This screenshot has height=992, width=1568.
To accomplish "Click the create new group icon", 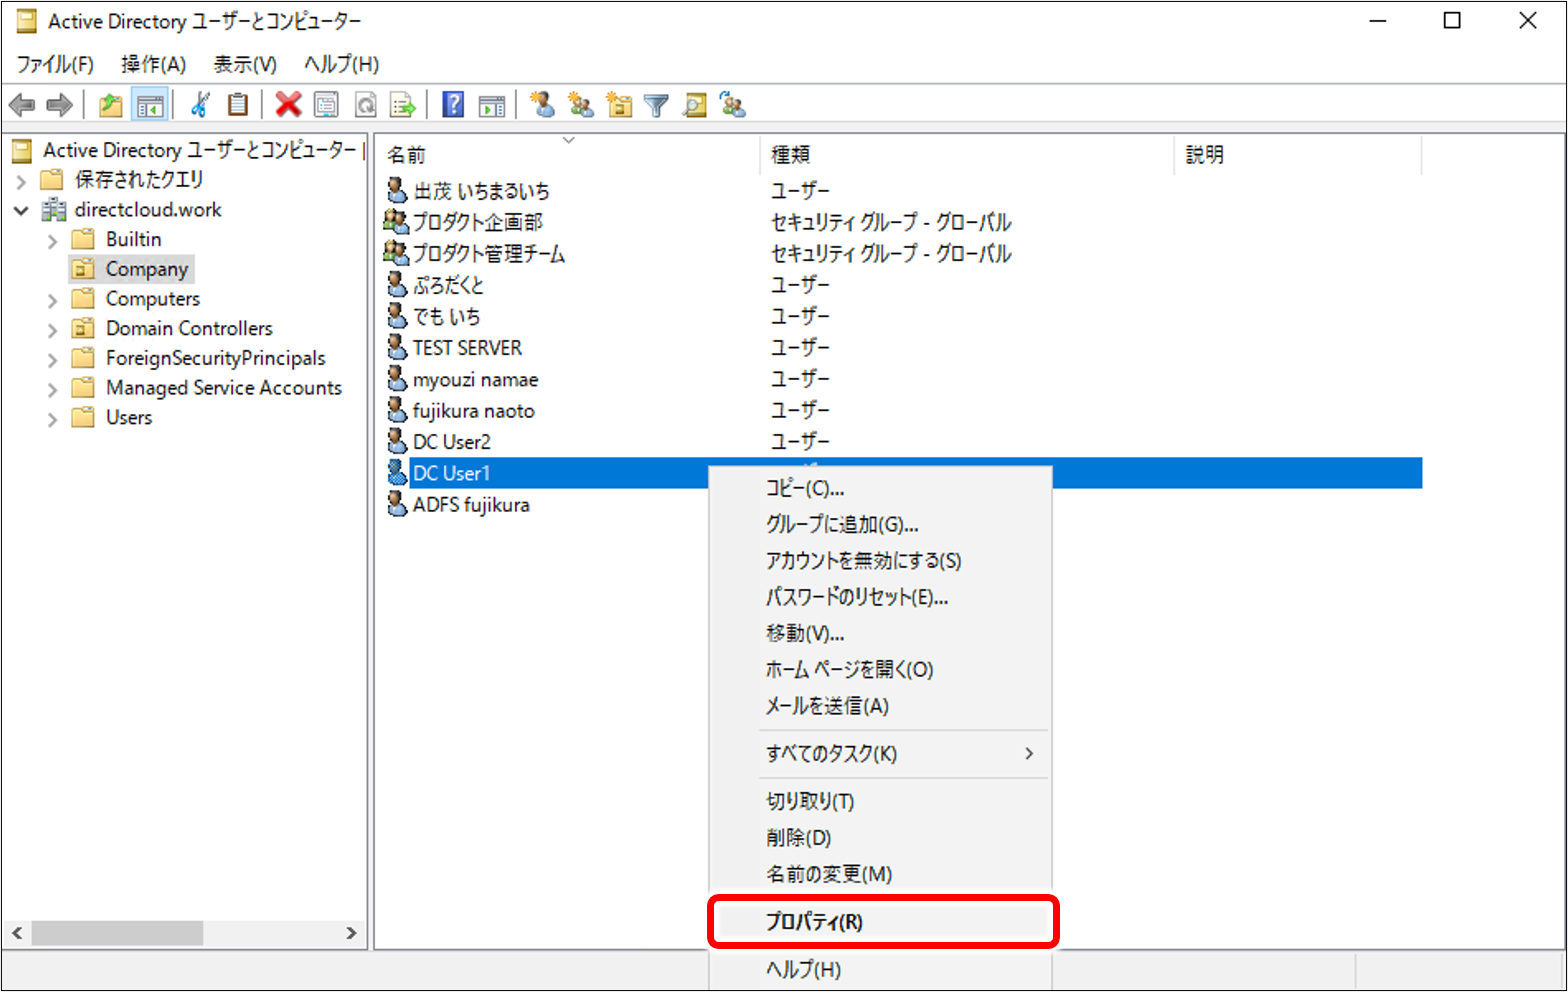I will coord(581,105).
